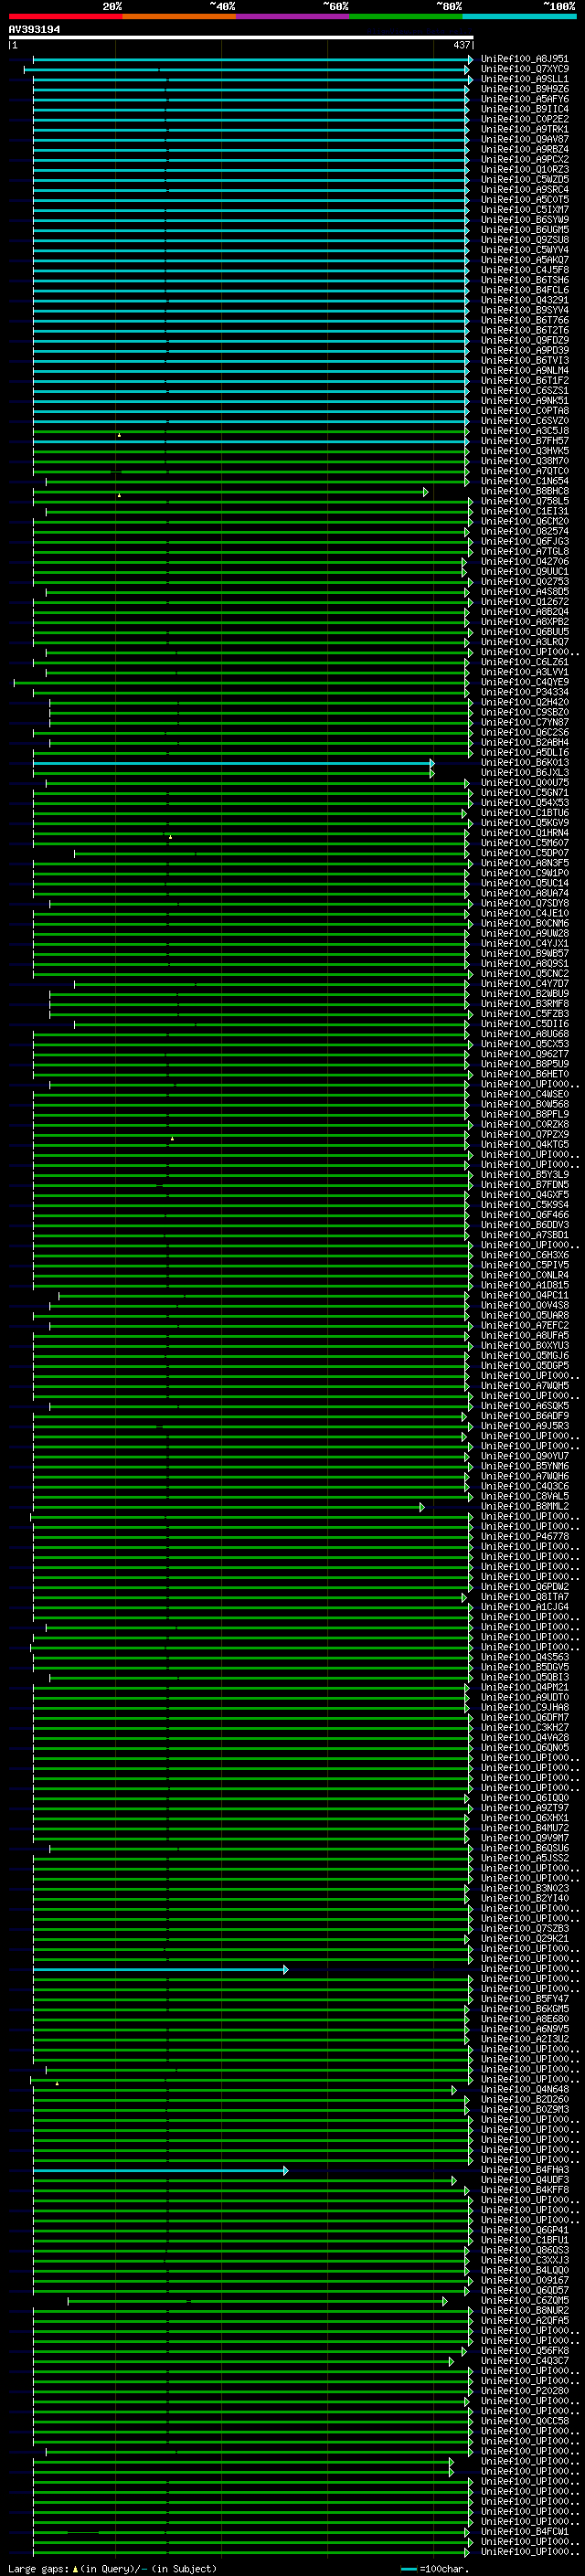Click the green bar for UniRef100_C6ZQM5
The height and width of the screenshot is (2576, 585).
point(257,2301)
